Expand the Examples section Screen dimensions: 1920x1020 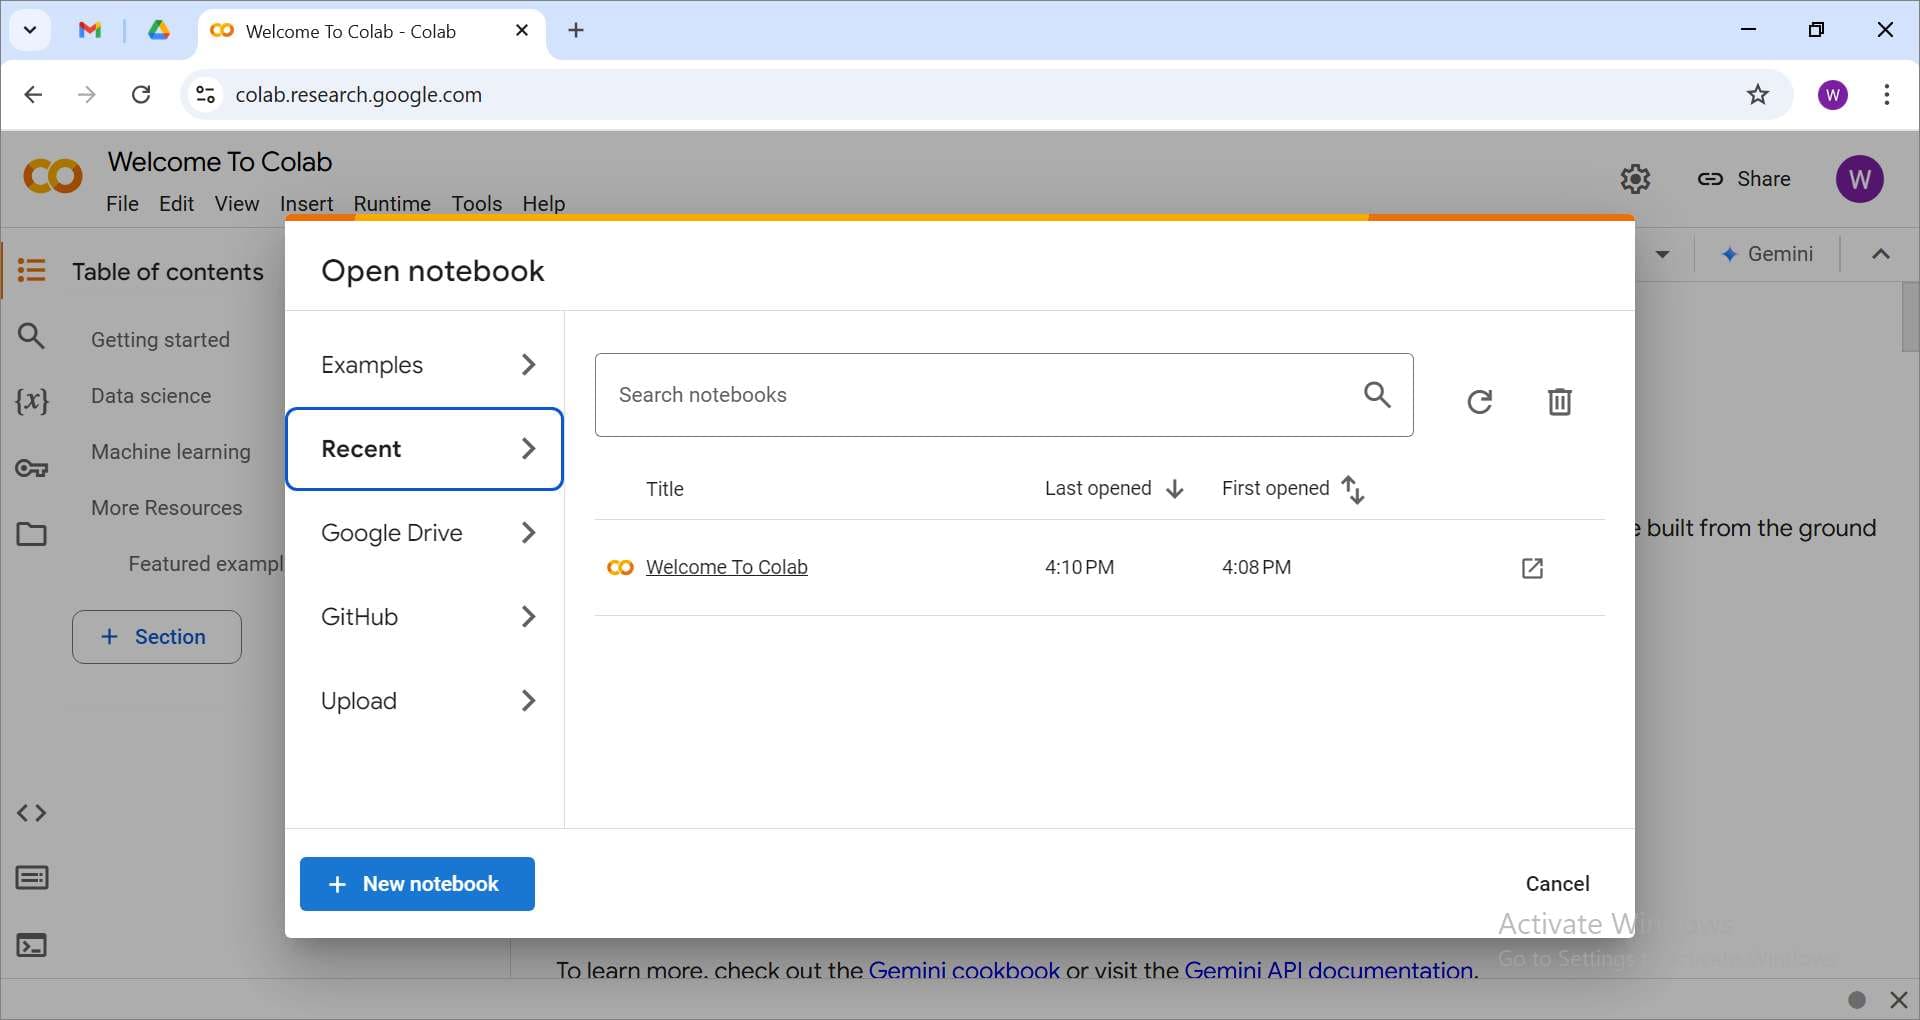[425, 365]
